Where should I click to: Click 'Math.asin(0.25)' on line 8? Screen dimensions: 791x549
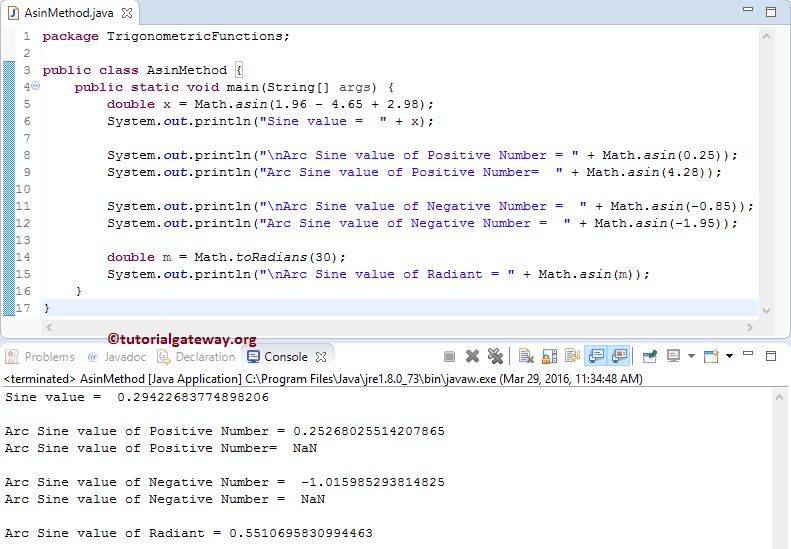(x=664, y=155)
